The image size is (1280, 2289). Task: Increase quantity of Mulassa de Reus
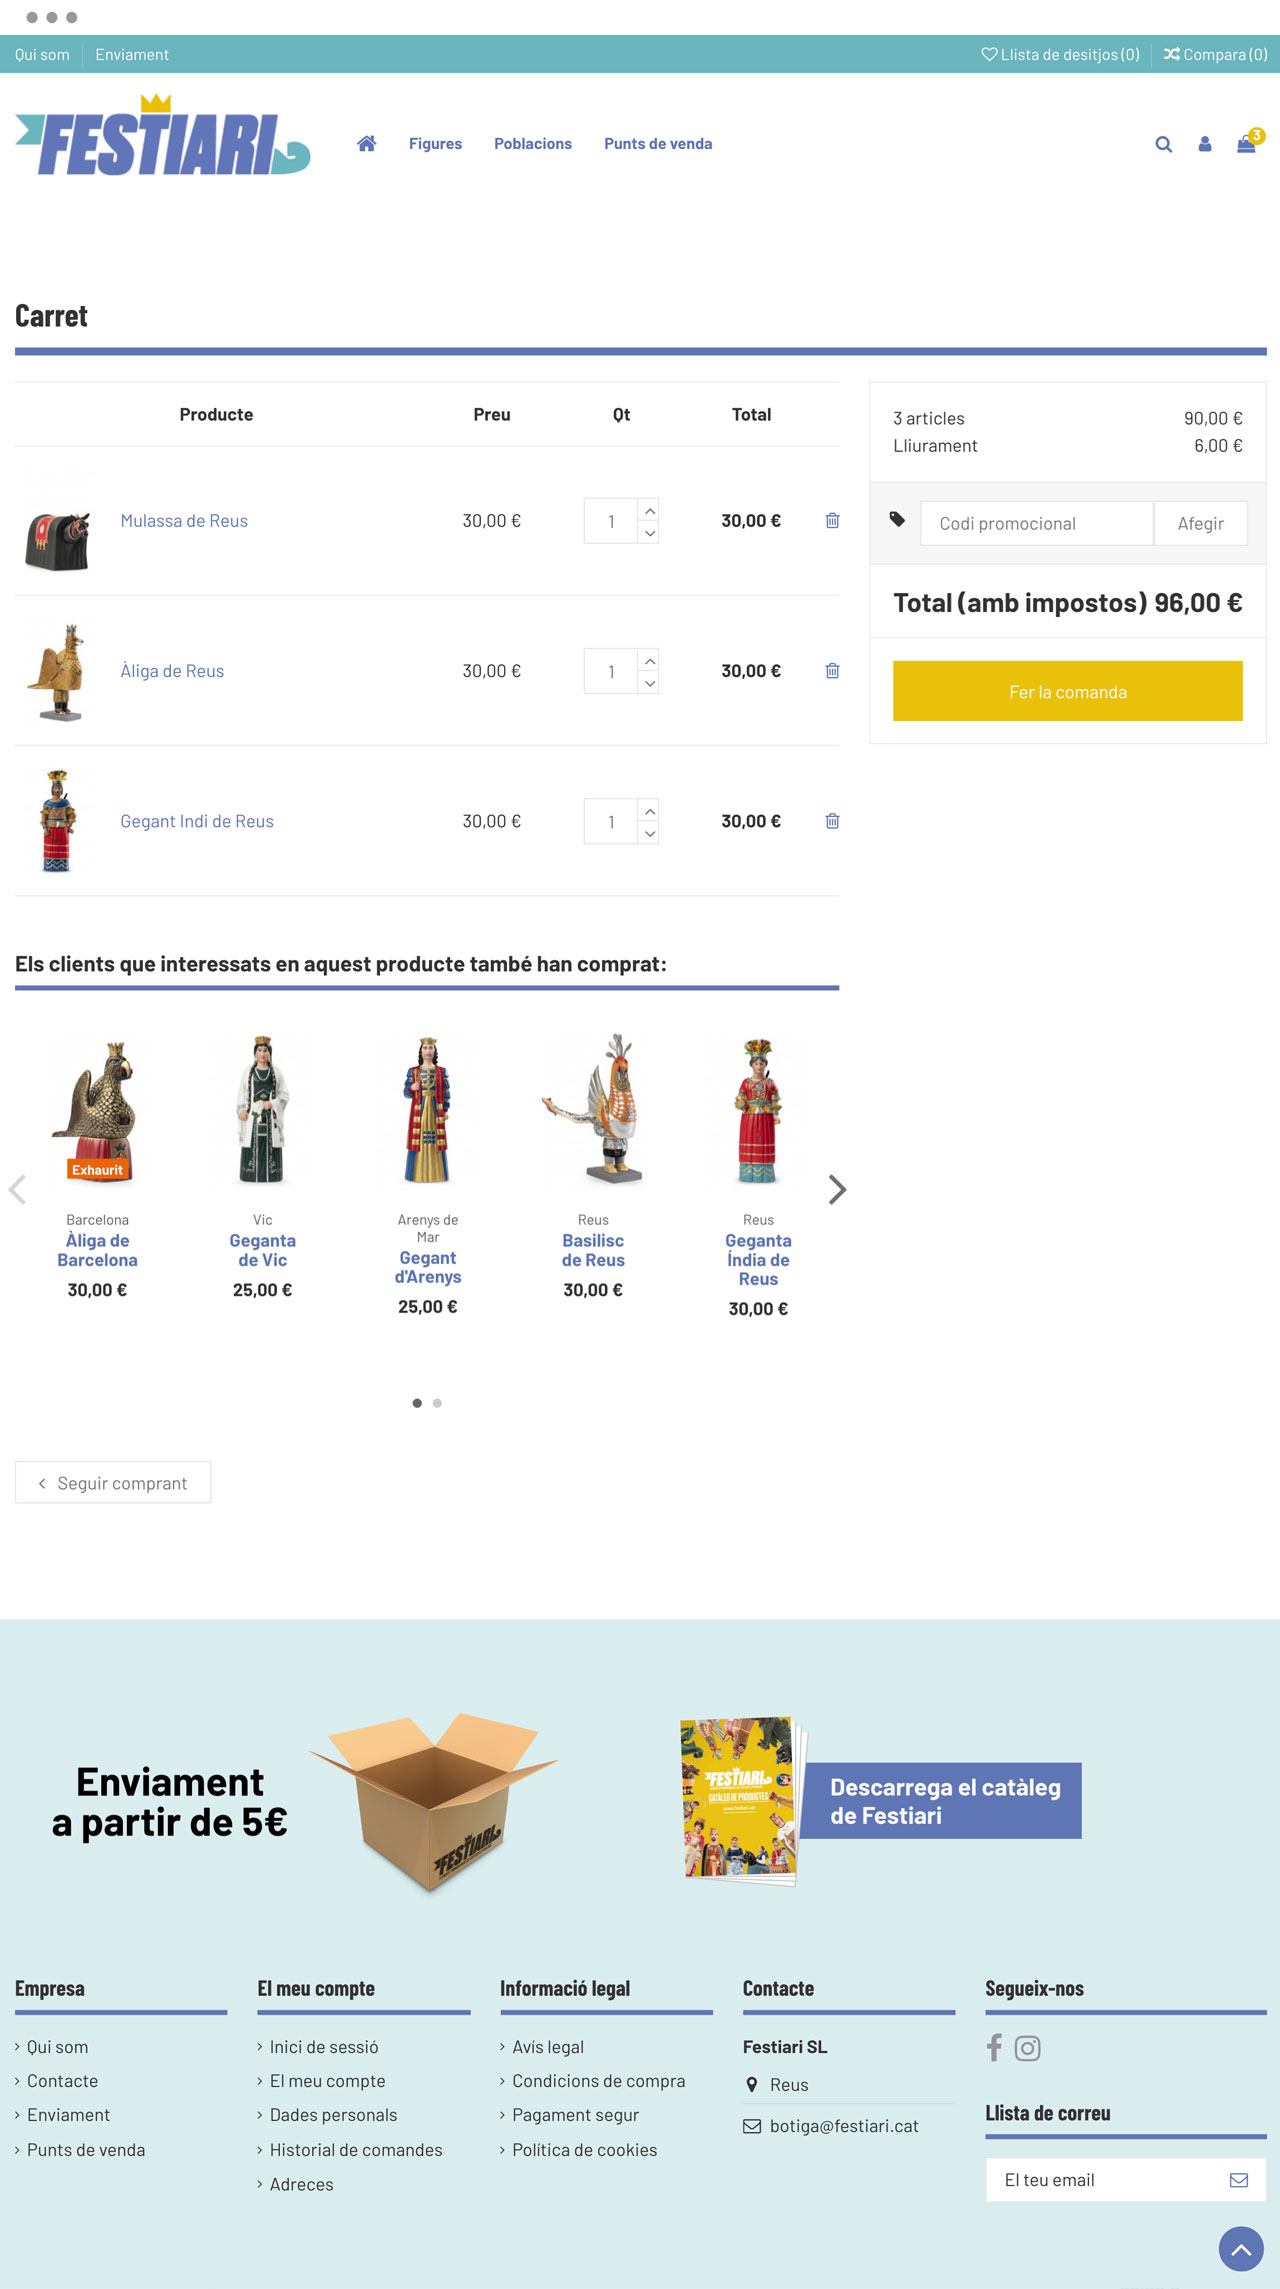(x=649, y=510)
